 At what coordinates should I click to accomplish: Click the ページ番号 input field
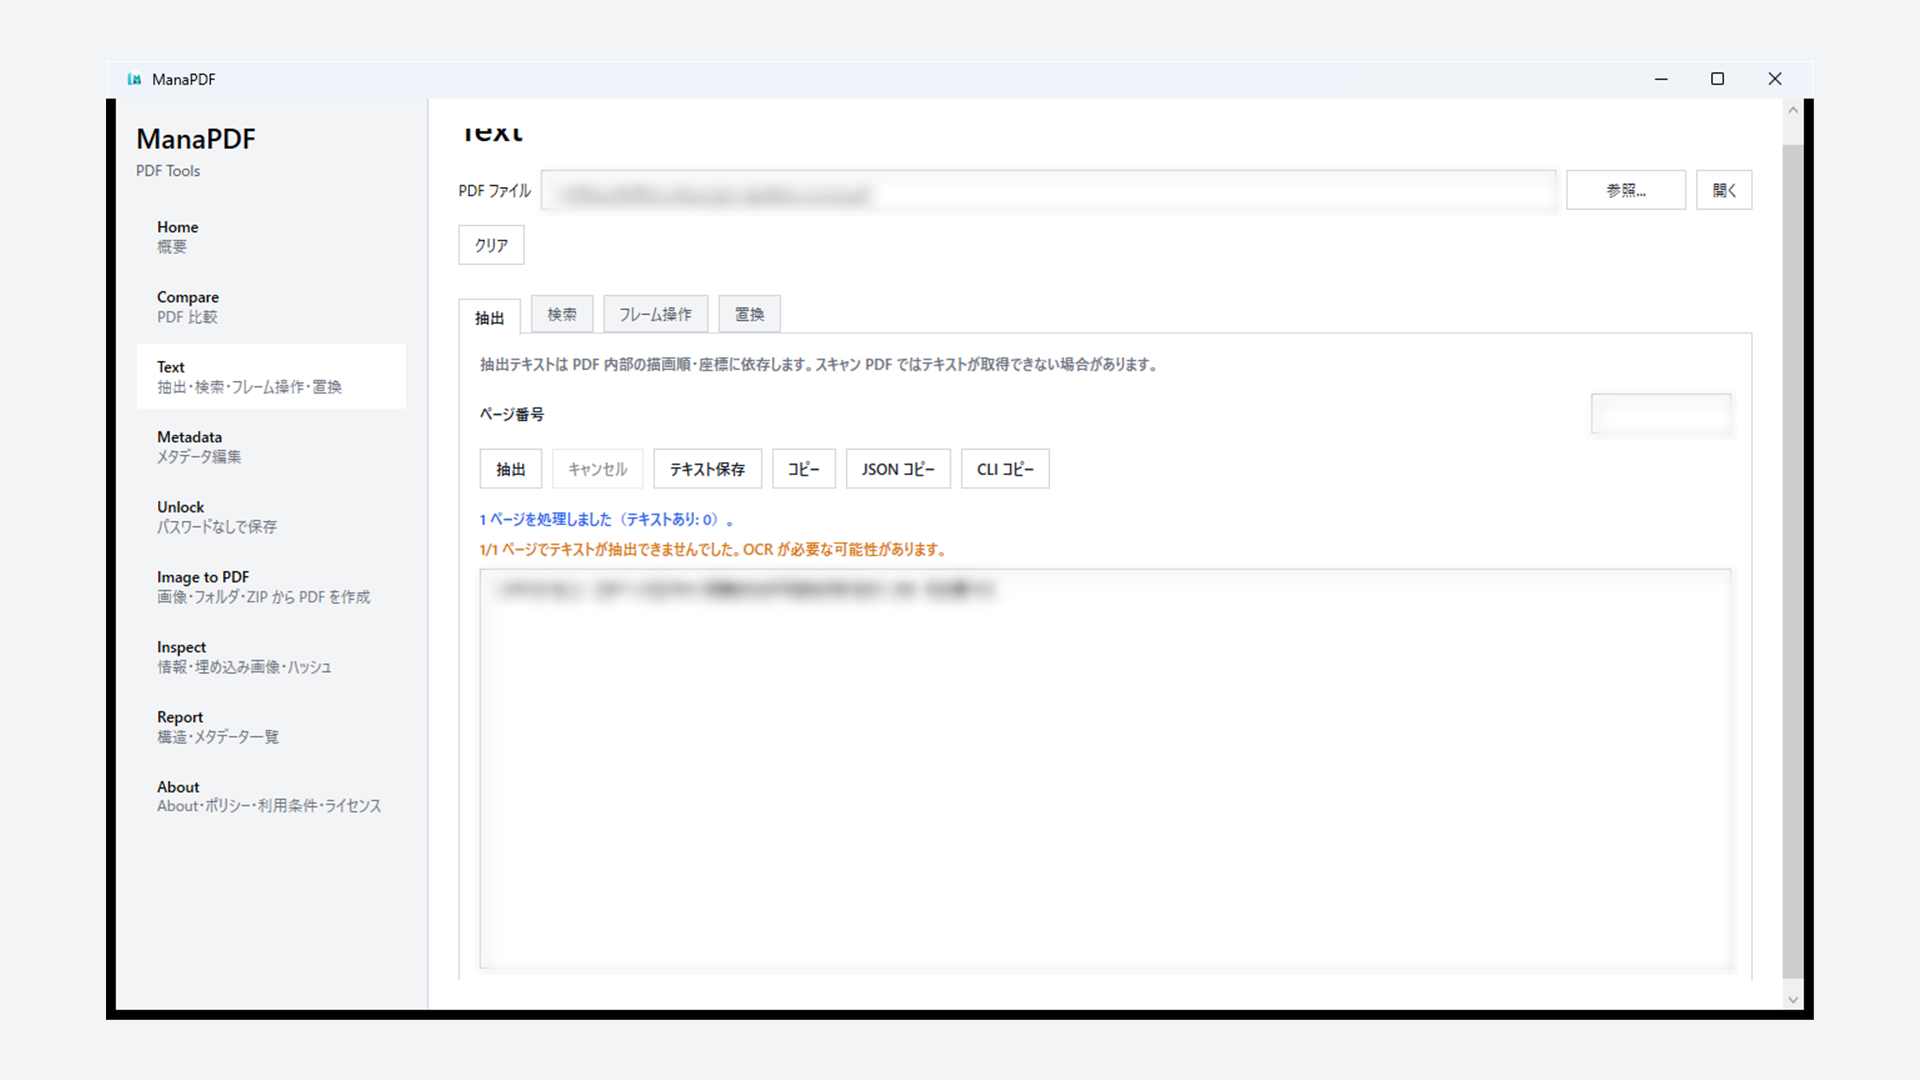pyautogui.click(x=1661, y=414)
